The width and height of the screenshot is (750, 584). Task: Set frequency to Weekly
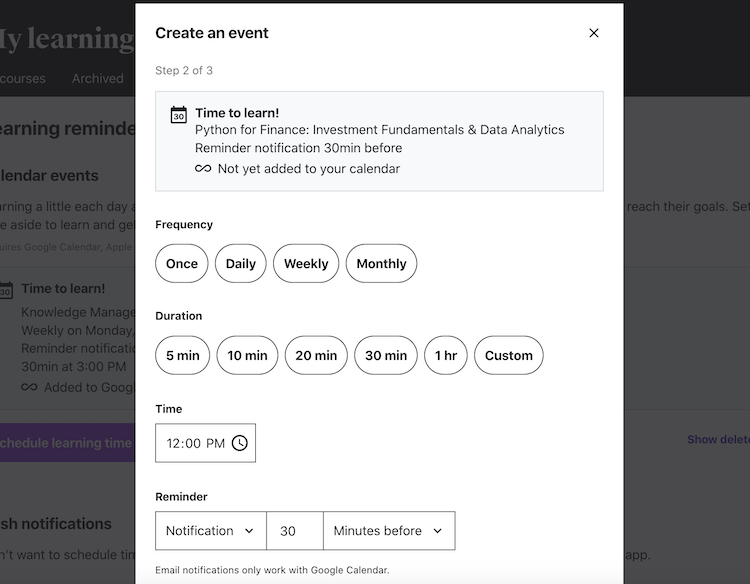tap(306, 264)
